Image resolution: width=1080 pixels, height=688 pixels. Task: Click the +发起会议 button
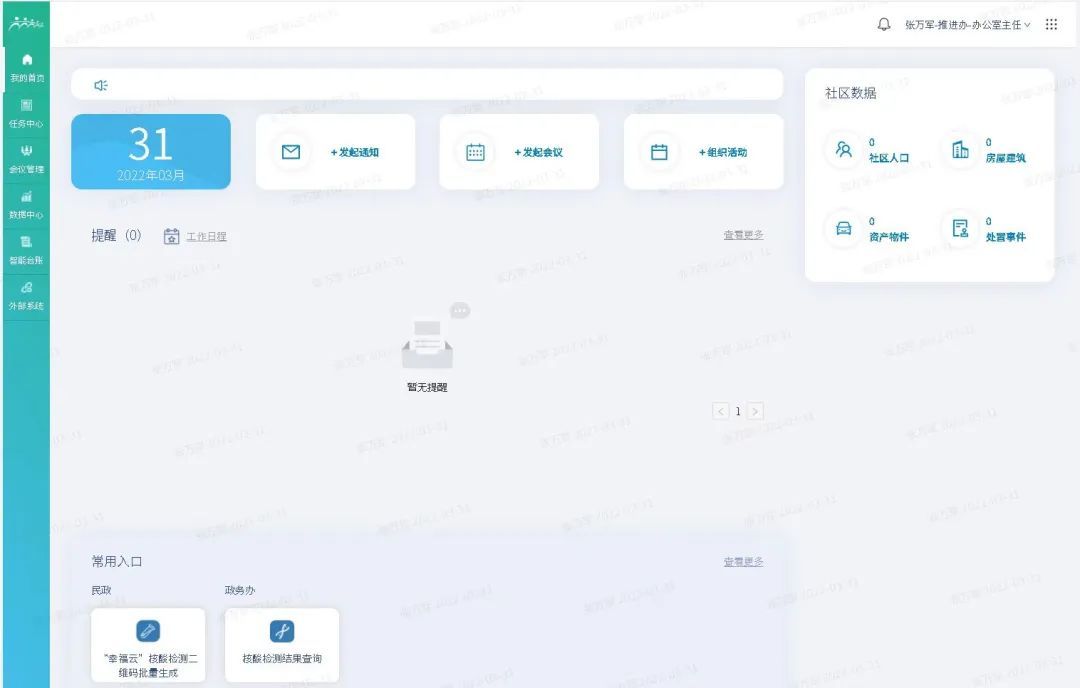tap(519, 152)
